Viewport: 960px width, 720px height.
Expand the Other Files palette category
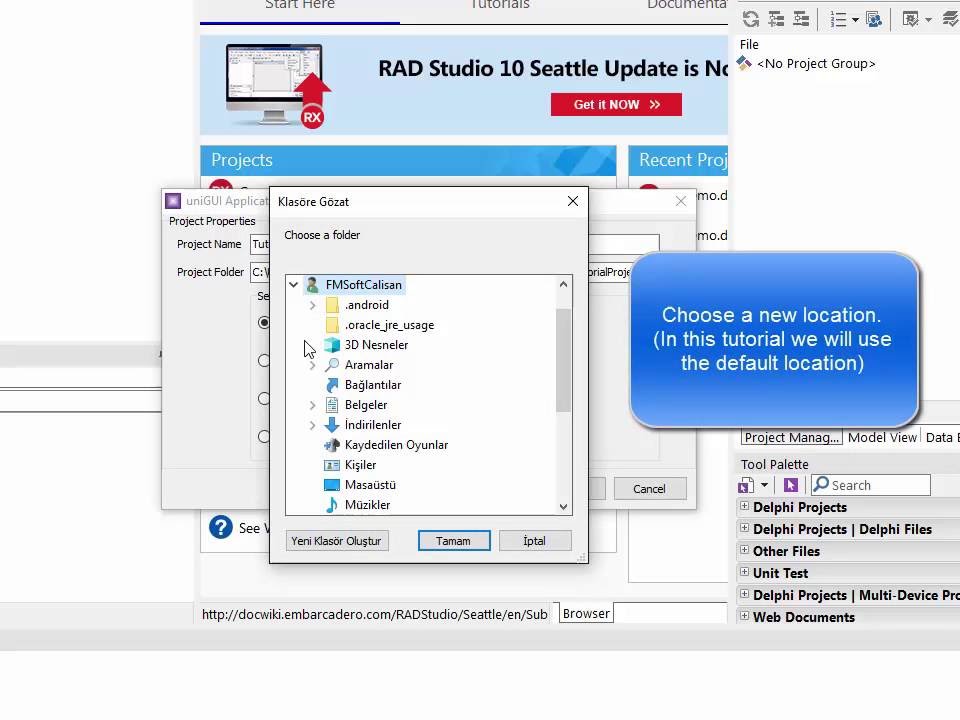coord(744,550)
